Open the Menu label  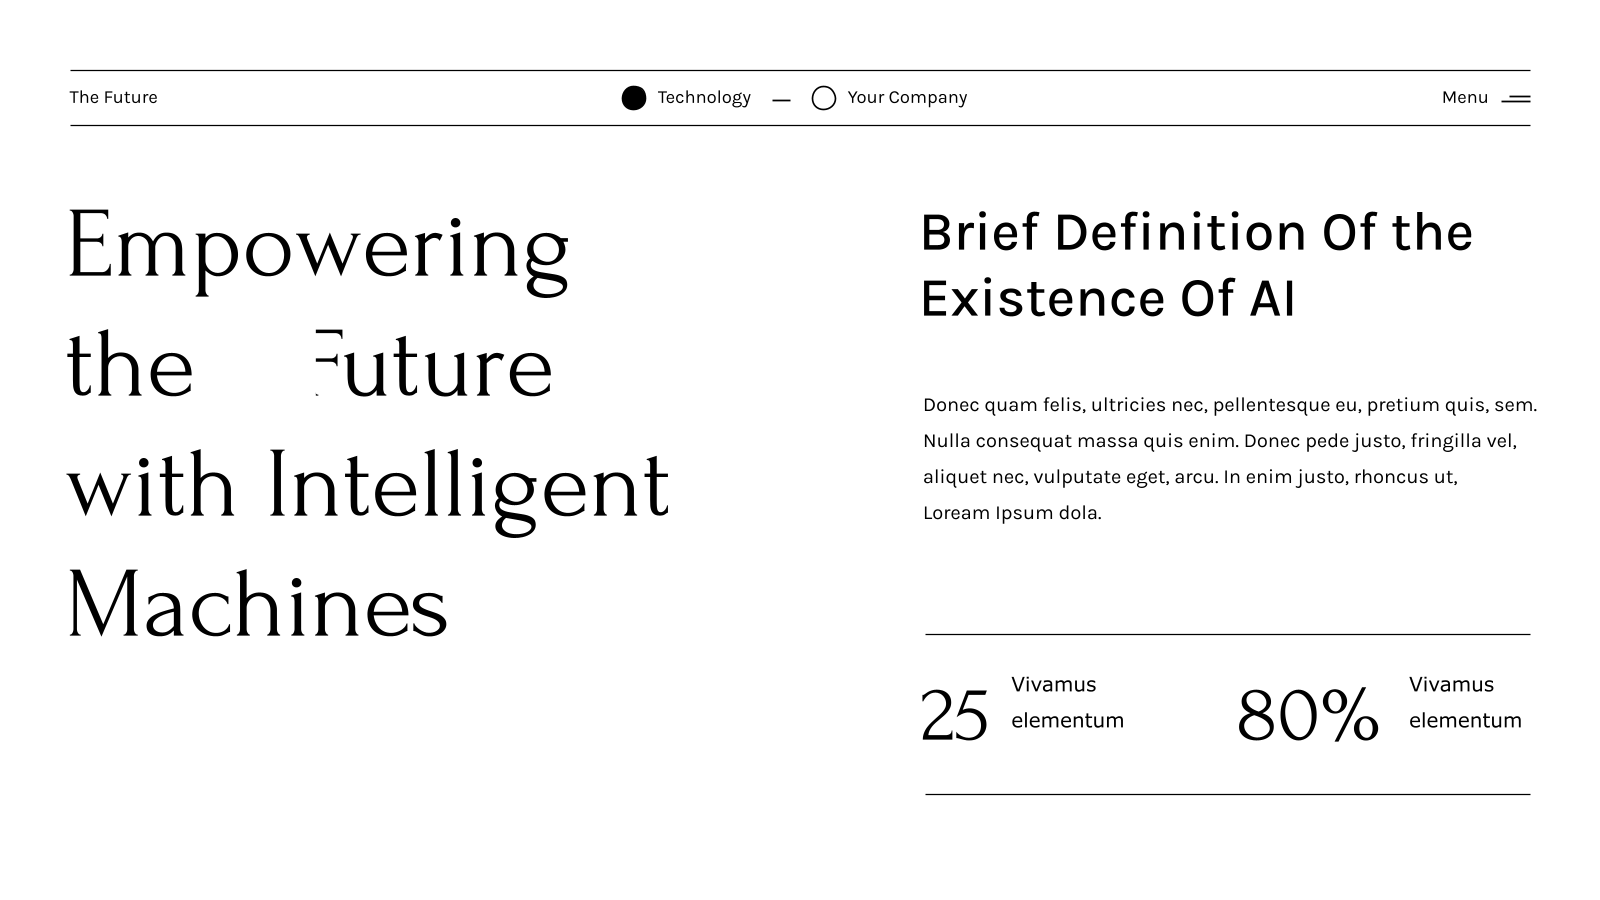click(x=1465, y=97)
